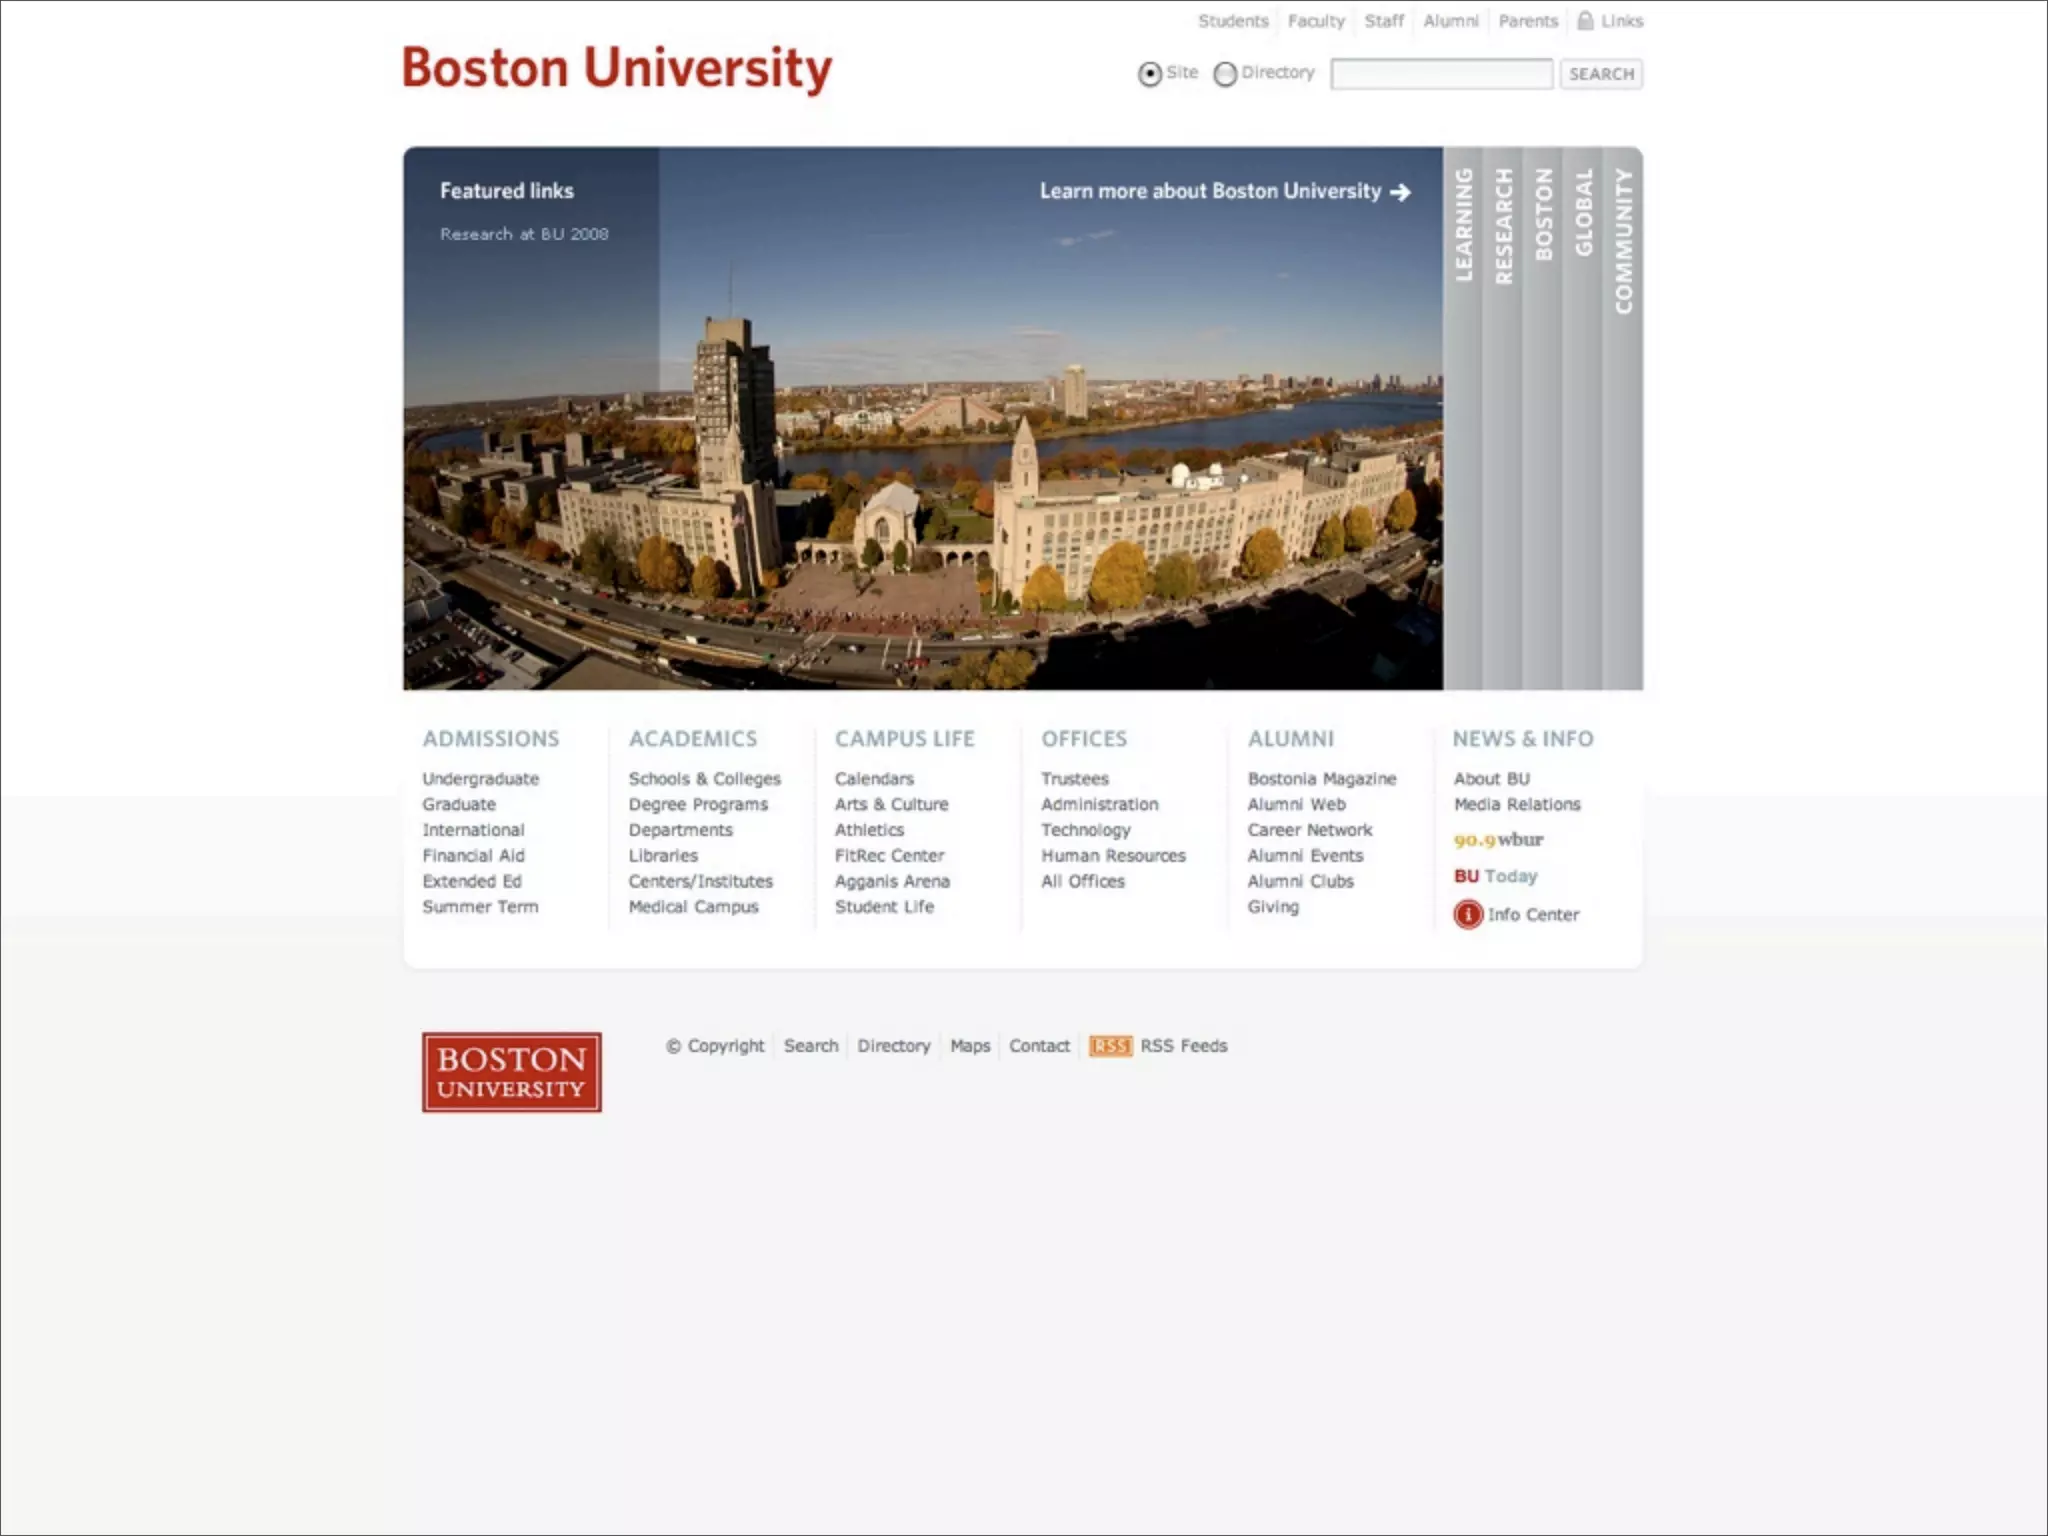Open the Students top navigation link
Screen dimensions: 2048x1536
[1233, 21]
